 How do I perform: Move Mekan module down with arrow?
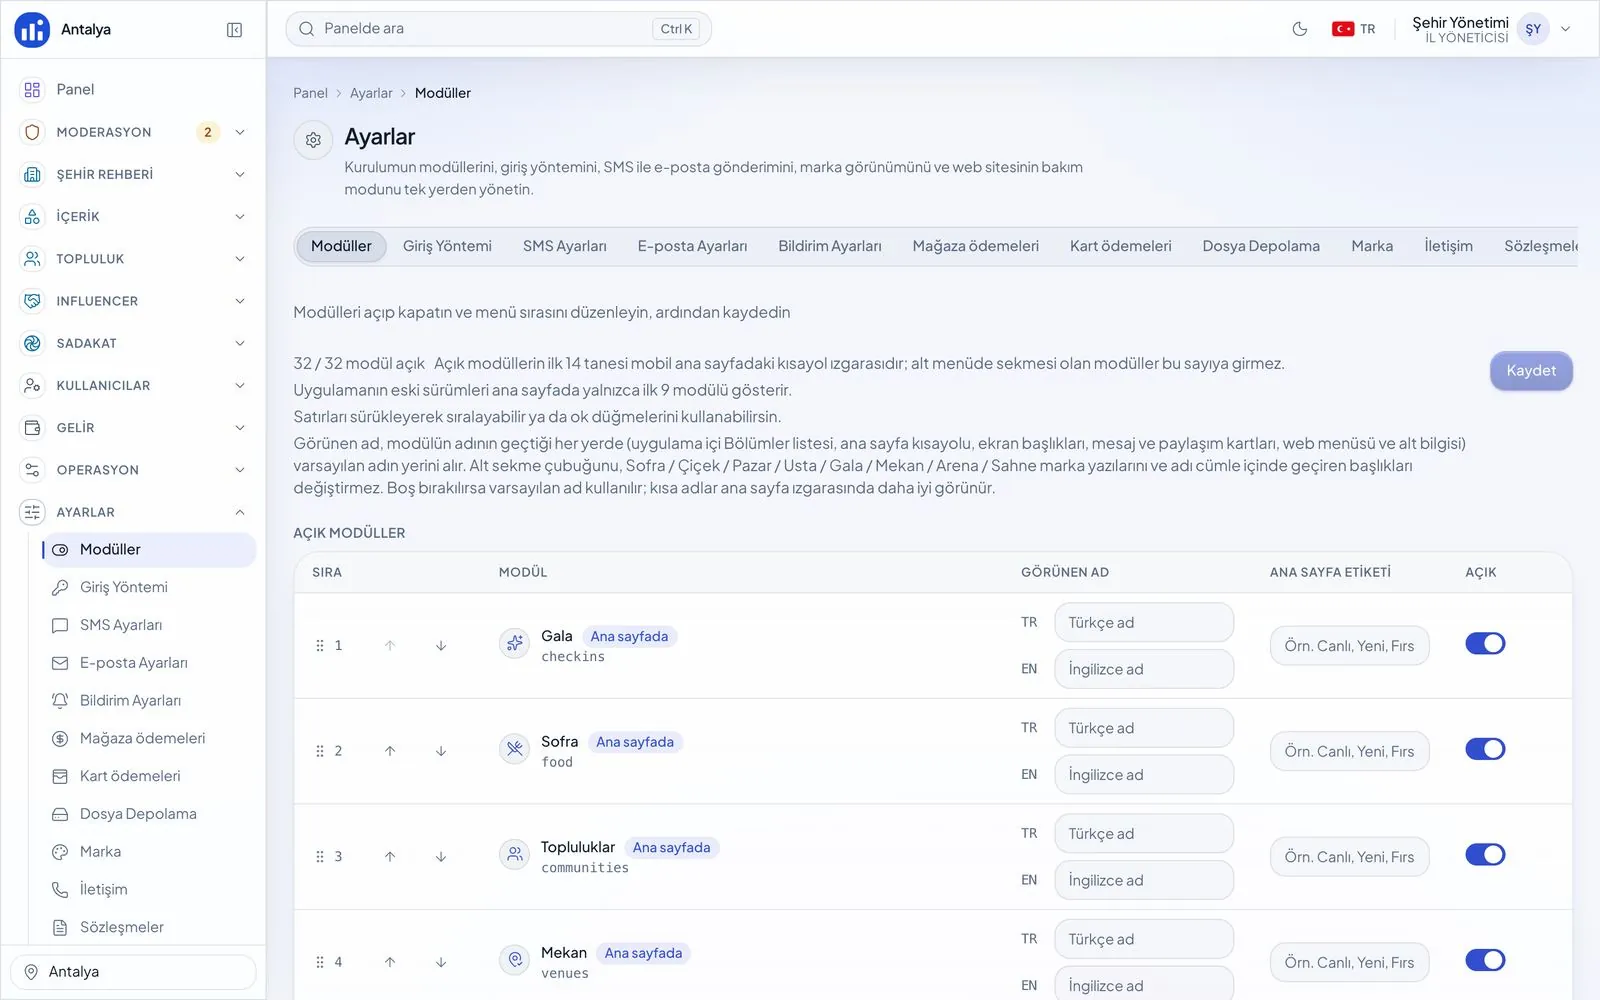(x=441, y=962)
